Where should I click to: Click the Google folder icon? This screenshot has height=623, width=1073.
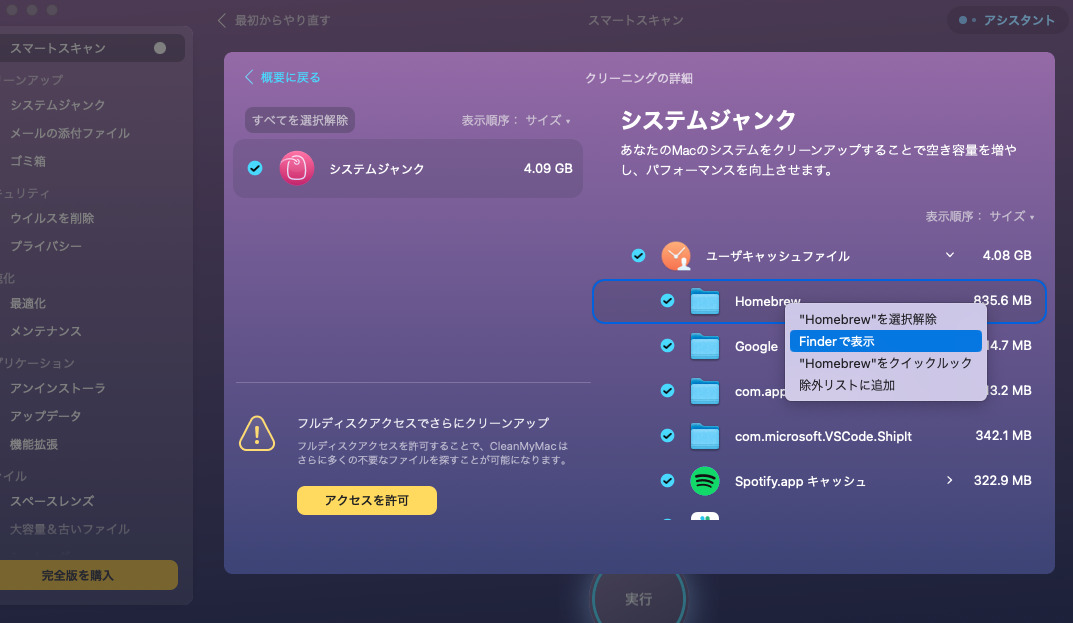pos(704,346)
